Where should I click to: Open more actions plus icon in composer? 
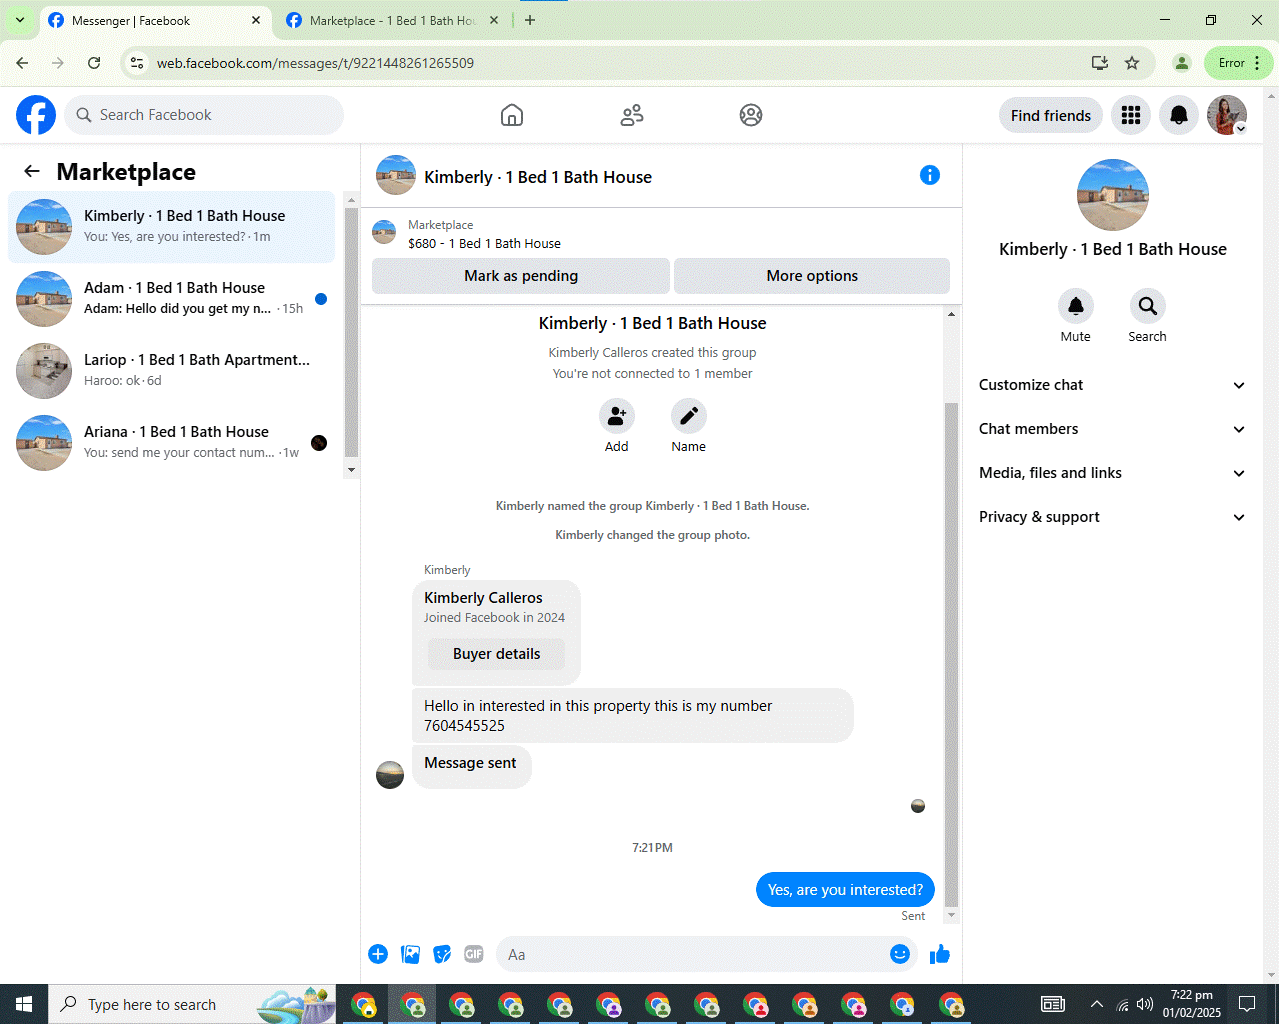point(378,954)
